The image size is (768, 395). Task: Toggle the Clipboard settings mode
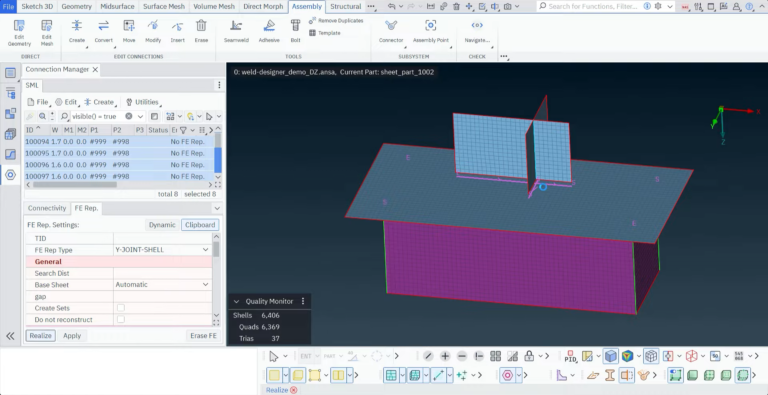pos(200,224)
